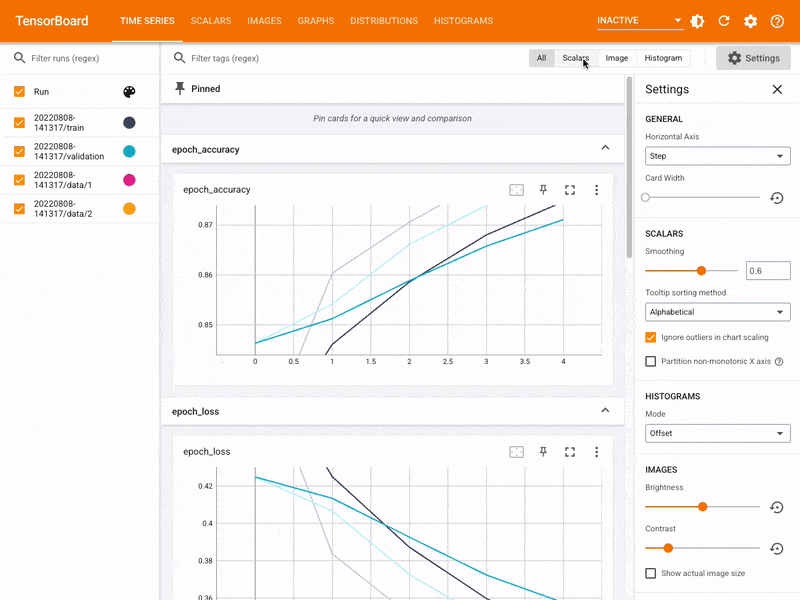Switch to the Graphs tab

click(316, 21)
